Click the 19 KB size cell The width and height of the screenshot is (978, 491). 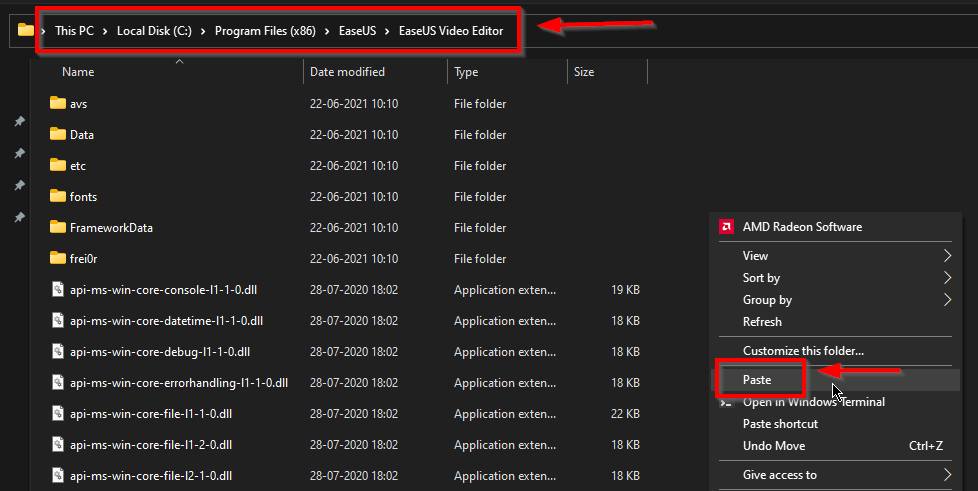[x=626, y=289]
